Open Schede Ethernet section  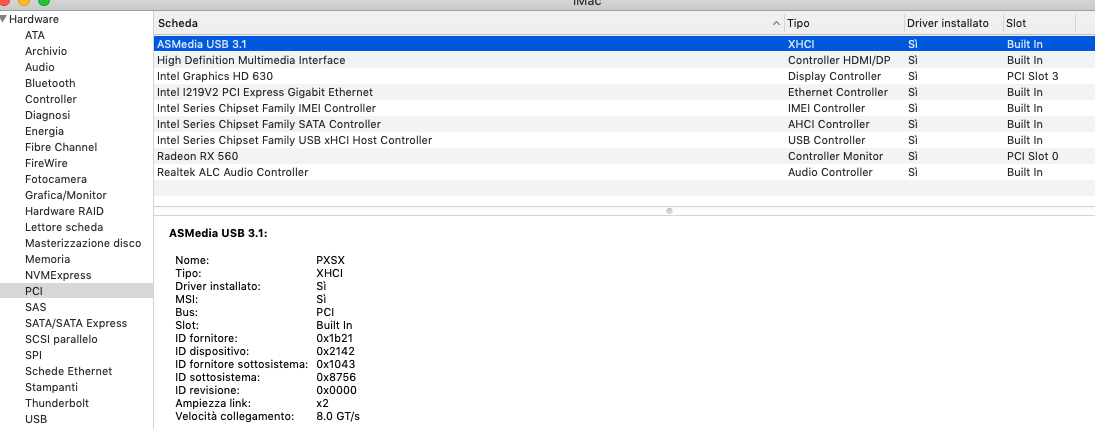[68, 371]
